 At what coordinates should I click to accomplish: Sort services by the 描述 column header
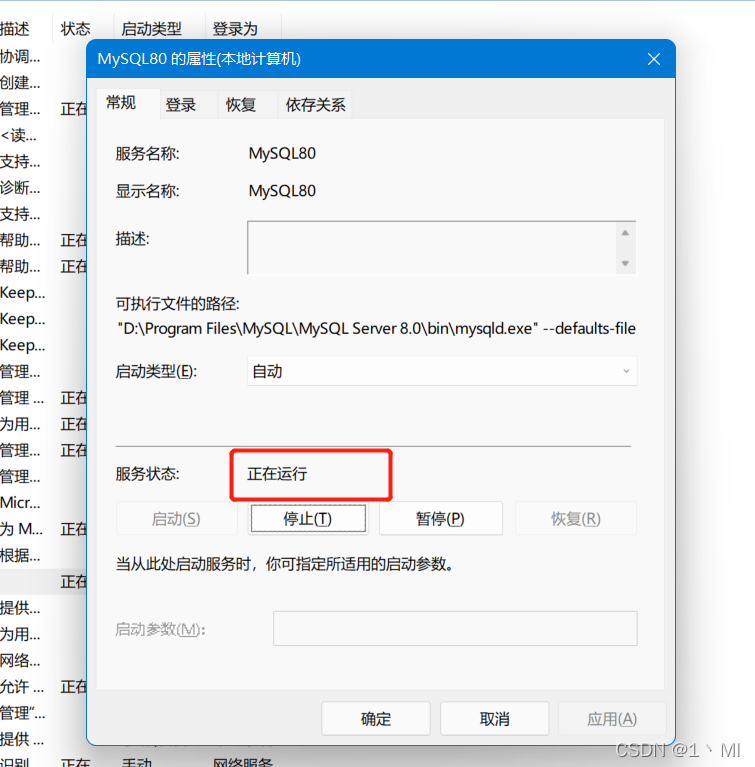tap(15, 29)
